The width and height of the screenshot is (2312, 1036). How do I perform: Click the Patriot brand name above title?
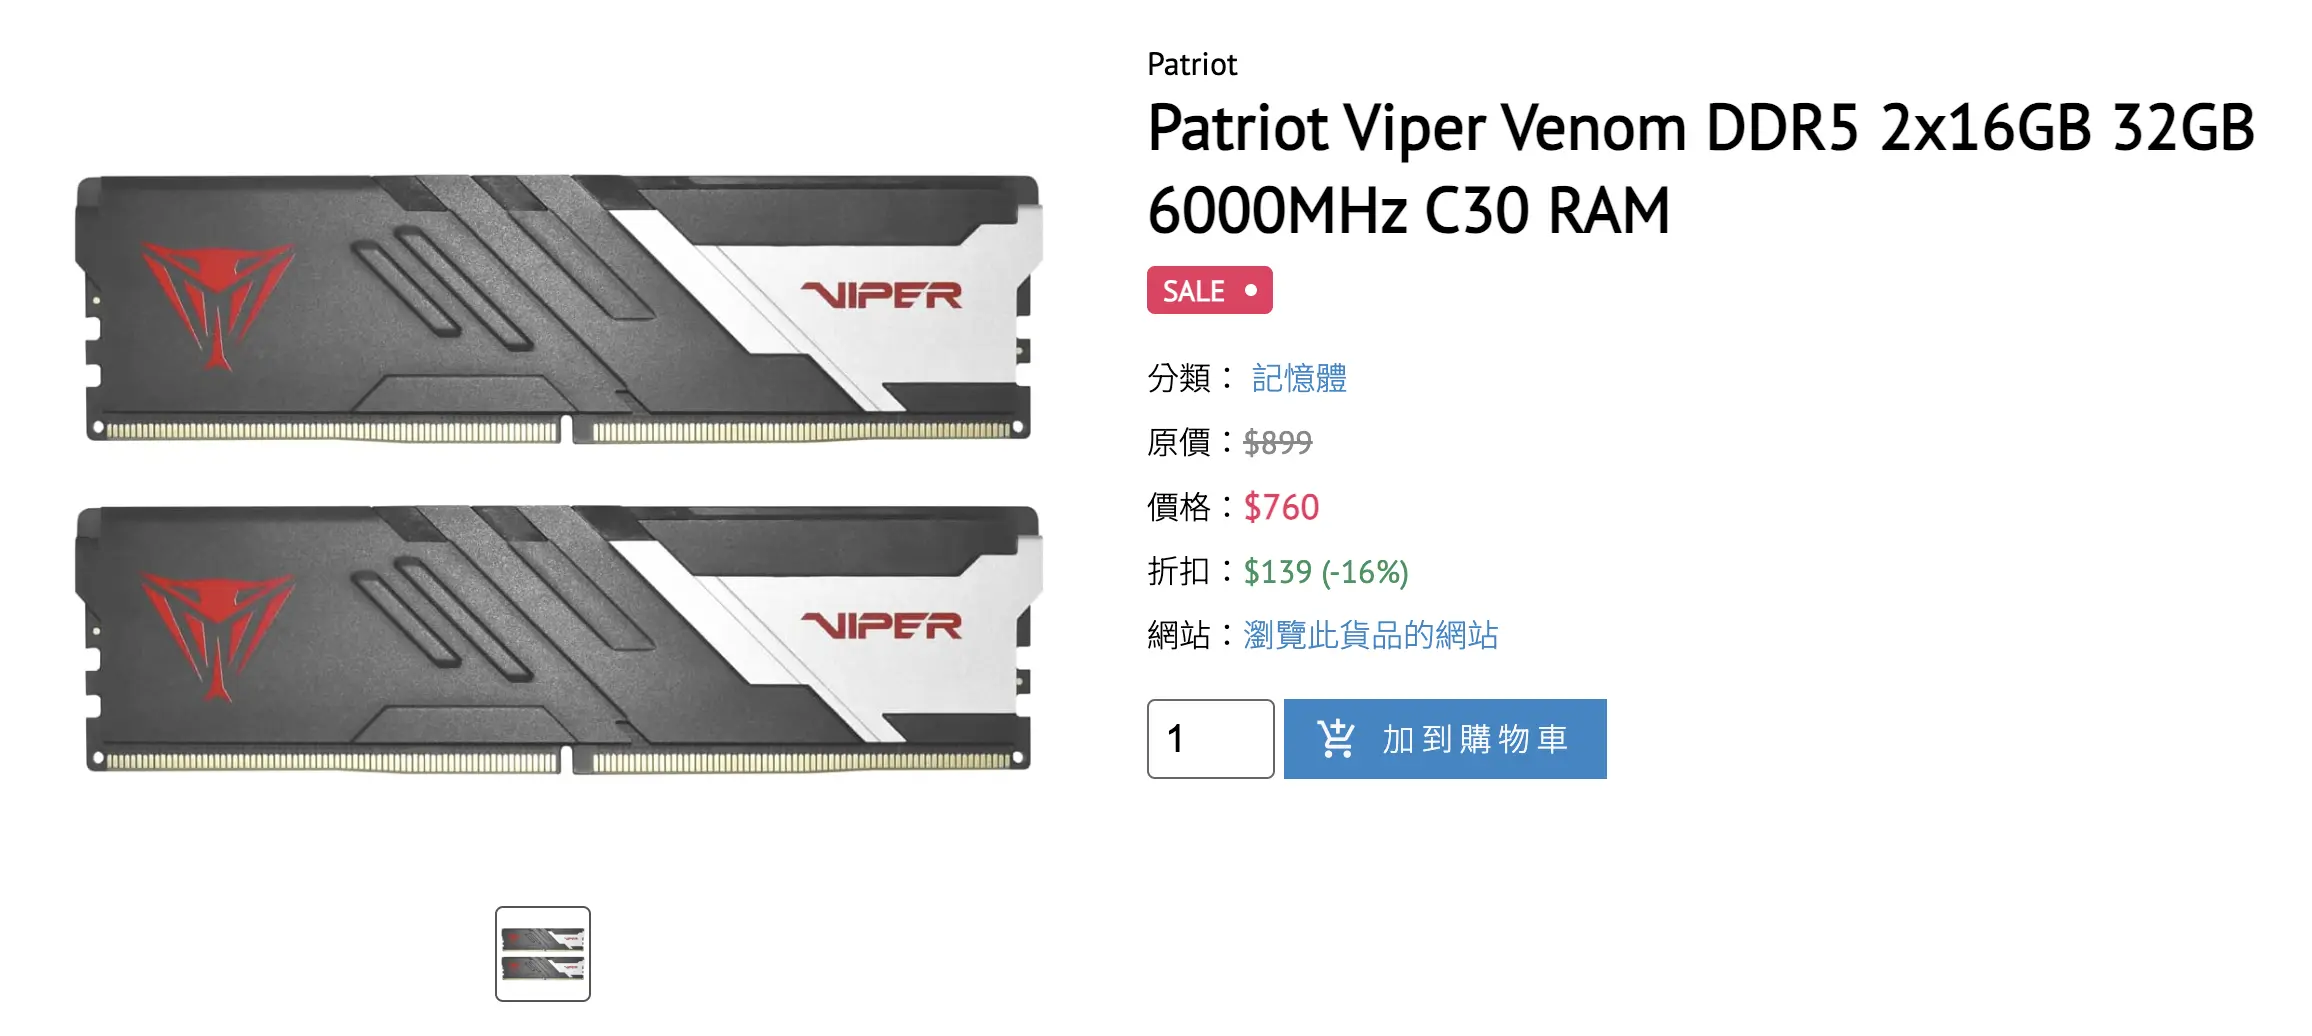point(1192,65)
